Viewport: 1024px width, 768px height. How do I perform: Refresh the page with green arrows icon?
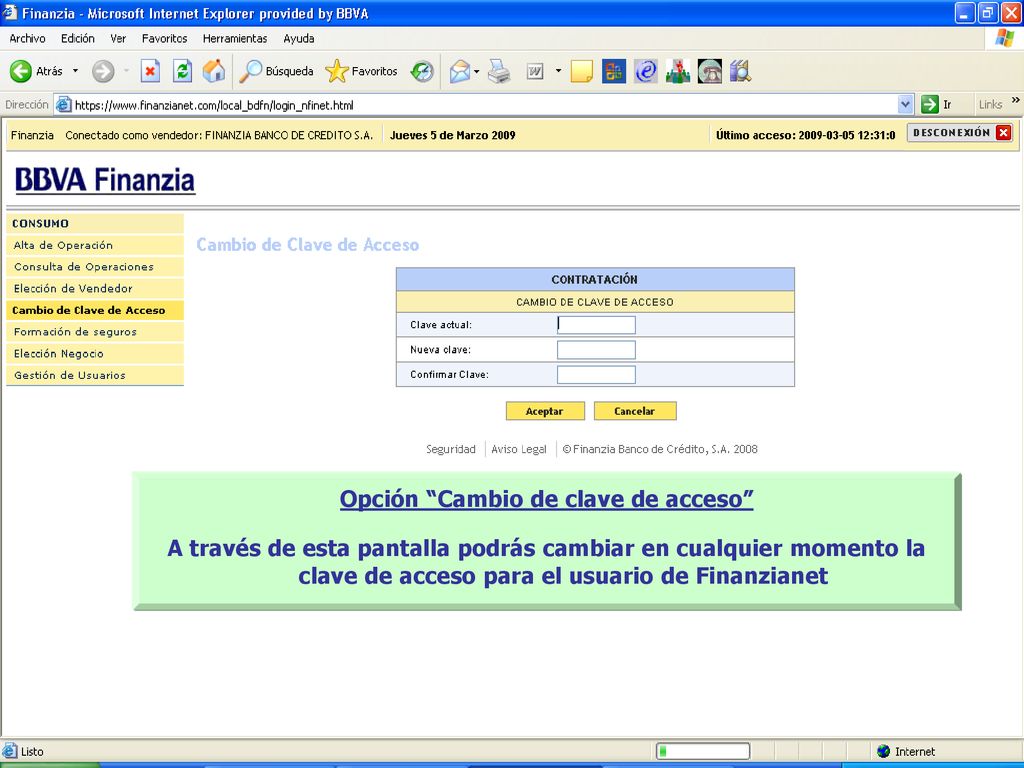[182, 71]
